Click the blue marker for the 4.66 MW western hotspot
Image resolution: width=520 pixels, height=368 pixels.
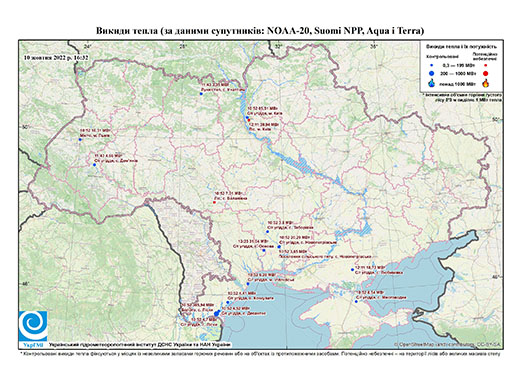pyautogui.click(x=94, y=165)
